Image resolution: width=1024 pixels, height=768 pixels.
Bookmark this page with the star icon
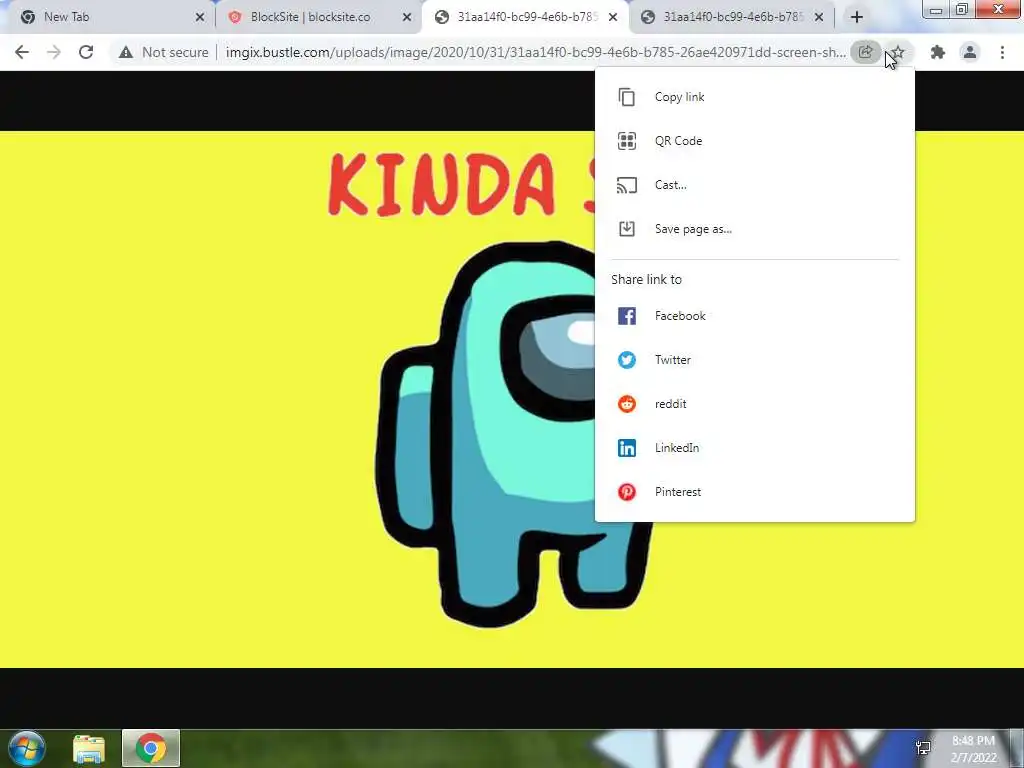point(899,52)
